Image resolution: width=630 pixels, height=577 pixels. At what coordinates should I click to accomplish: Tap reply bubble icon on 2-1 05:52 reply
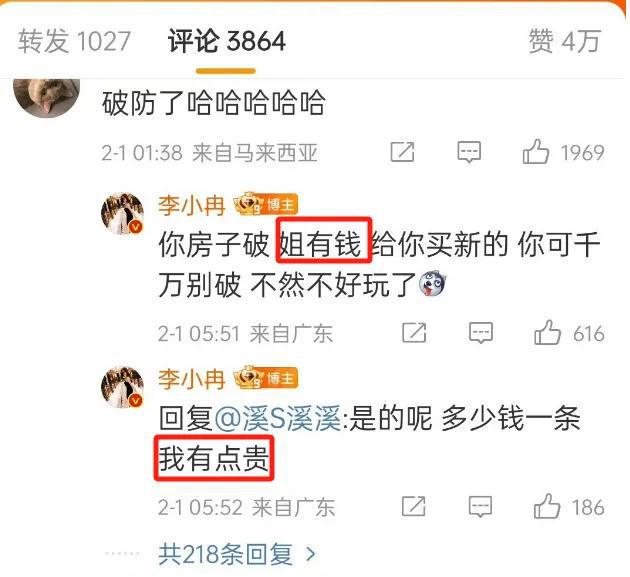click(x=480, y=506)
